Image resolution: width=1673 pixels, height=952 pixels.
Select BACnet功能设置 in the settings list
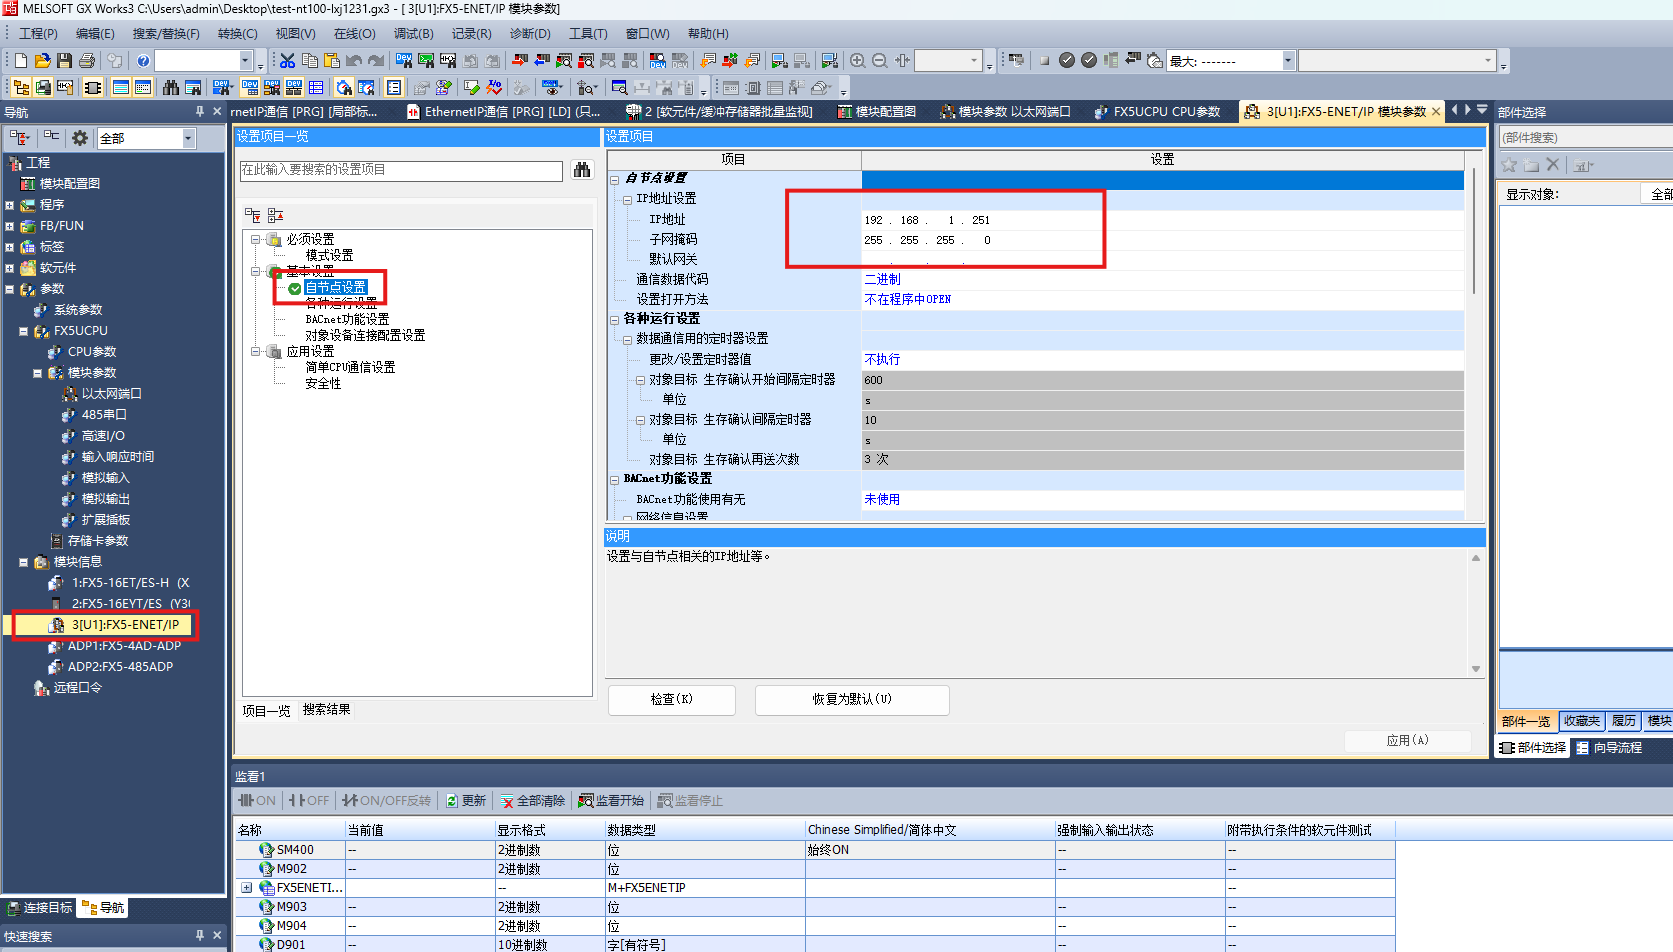click(347, 319)
